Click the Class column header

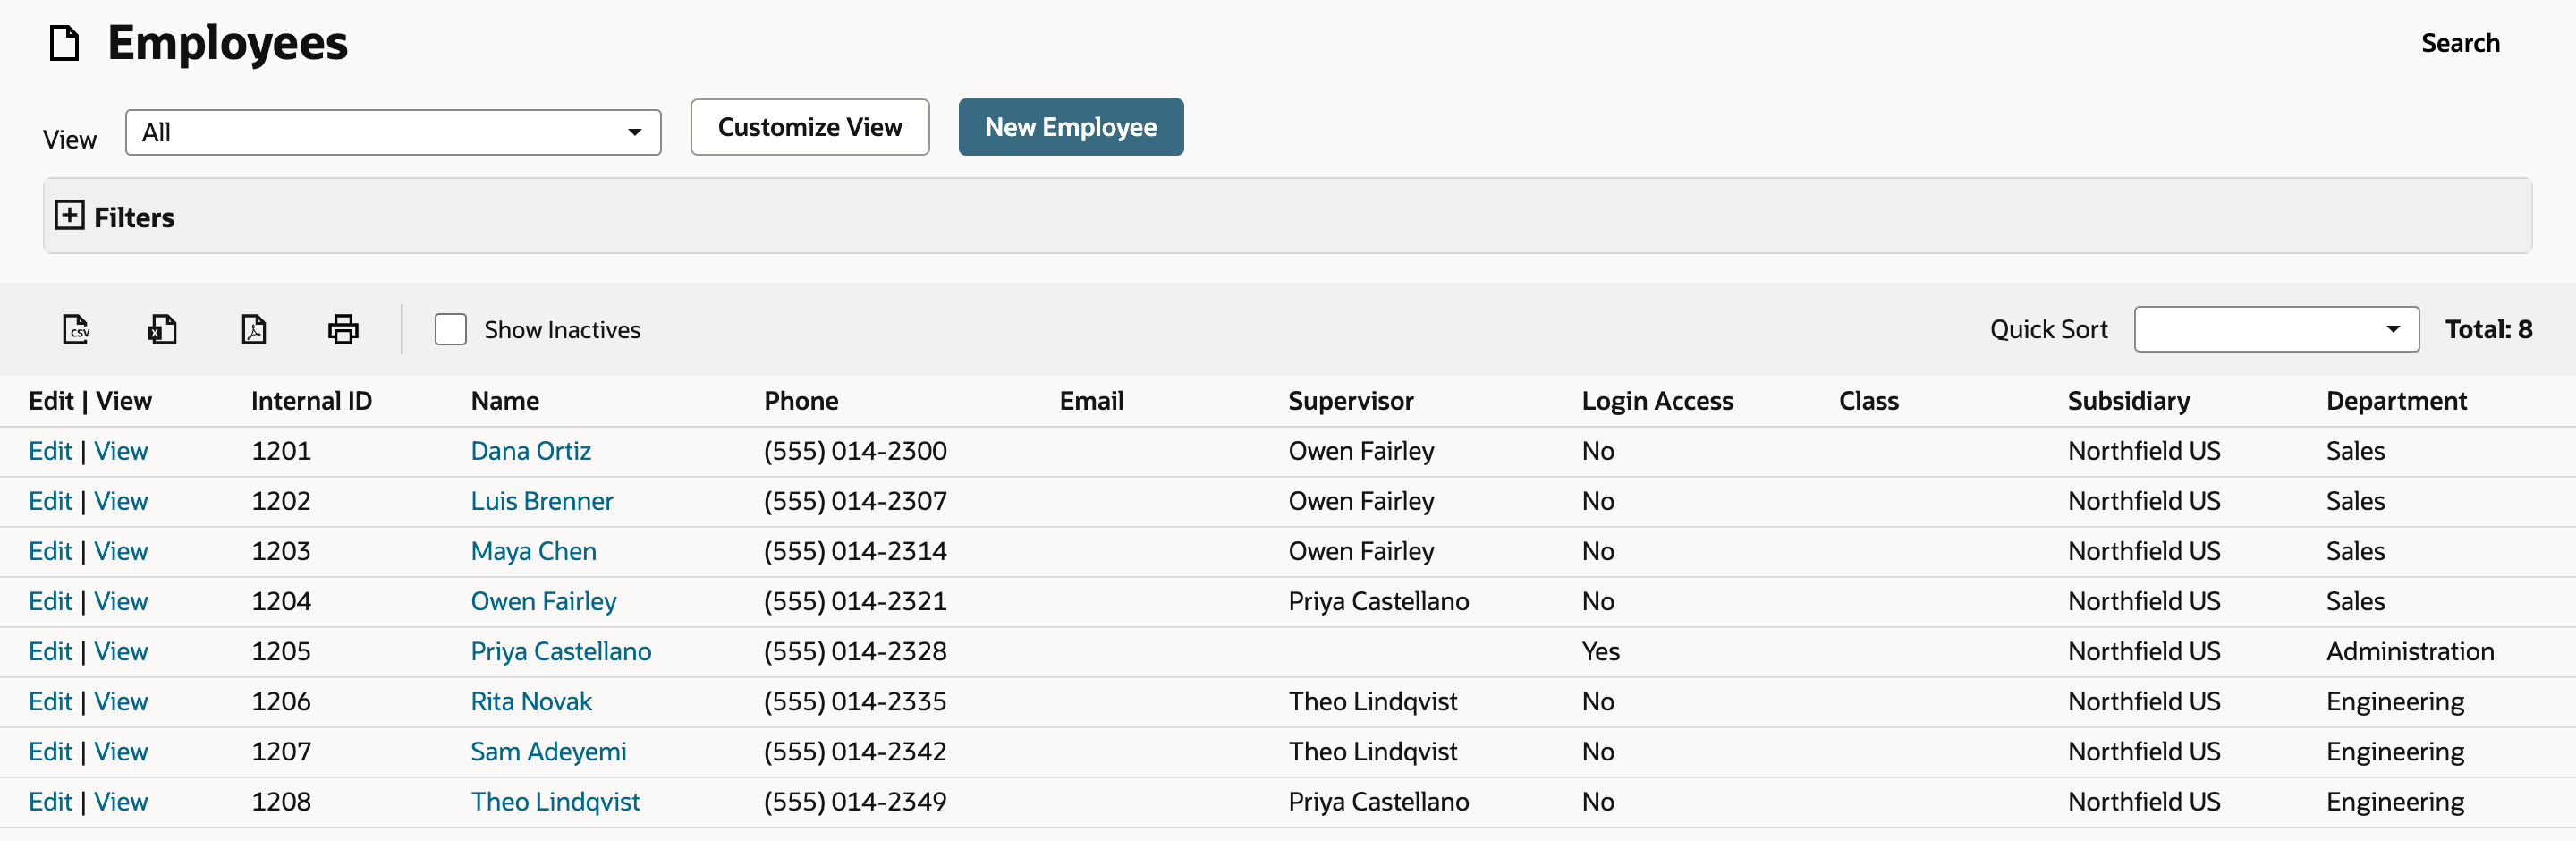[1868, 401]
